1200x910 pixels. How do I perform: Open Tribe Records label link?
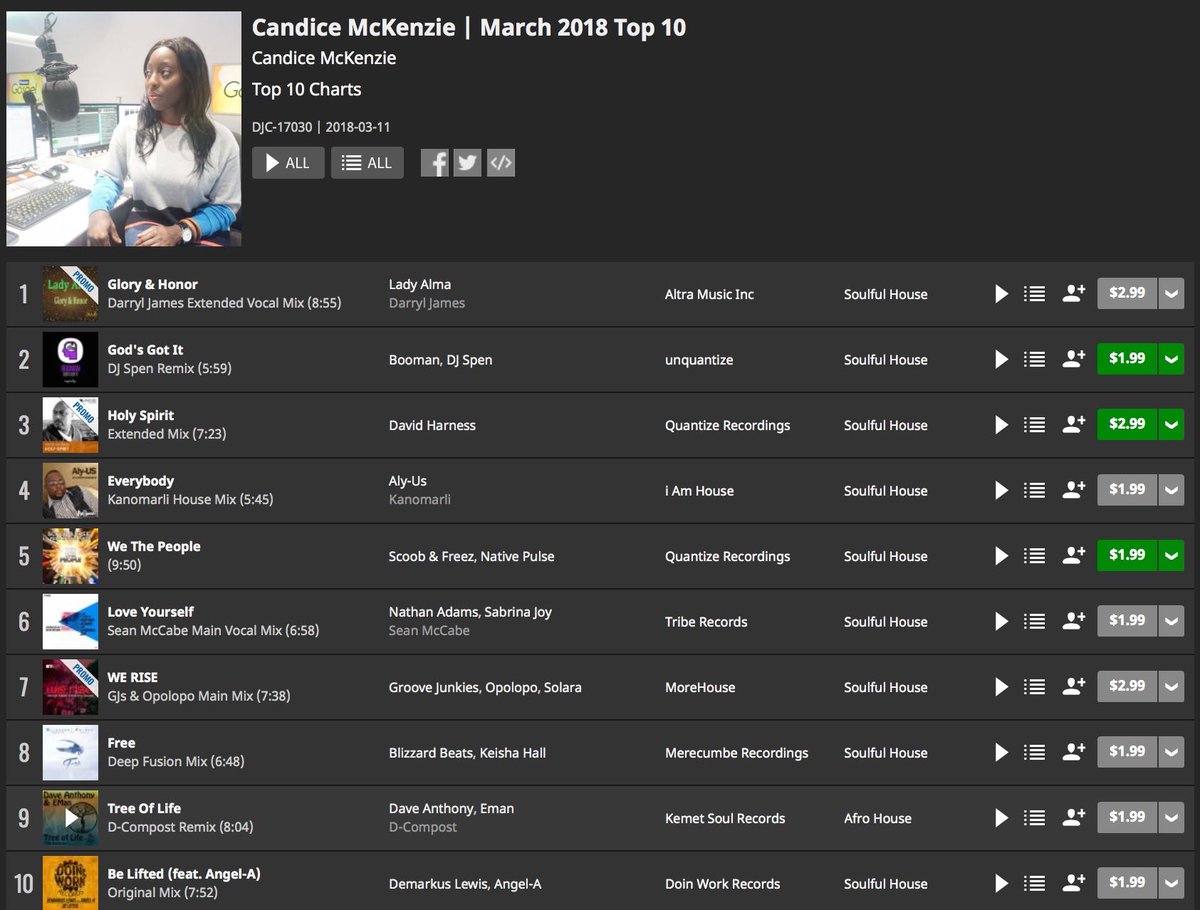[x=706, y=621]
